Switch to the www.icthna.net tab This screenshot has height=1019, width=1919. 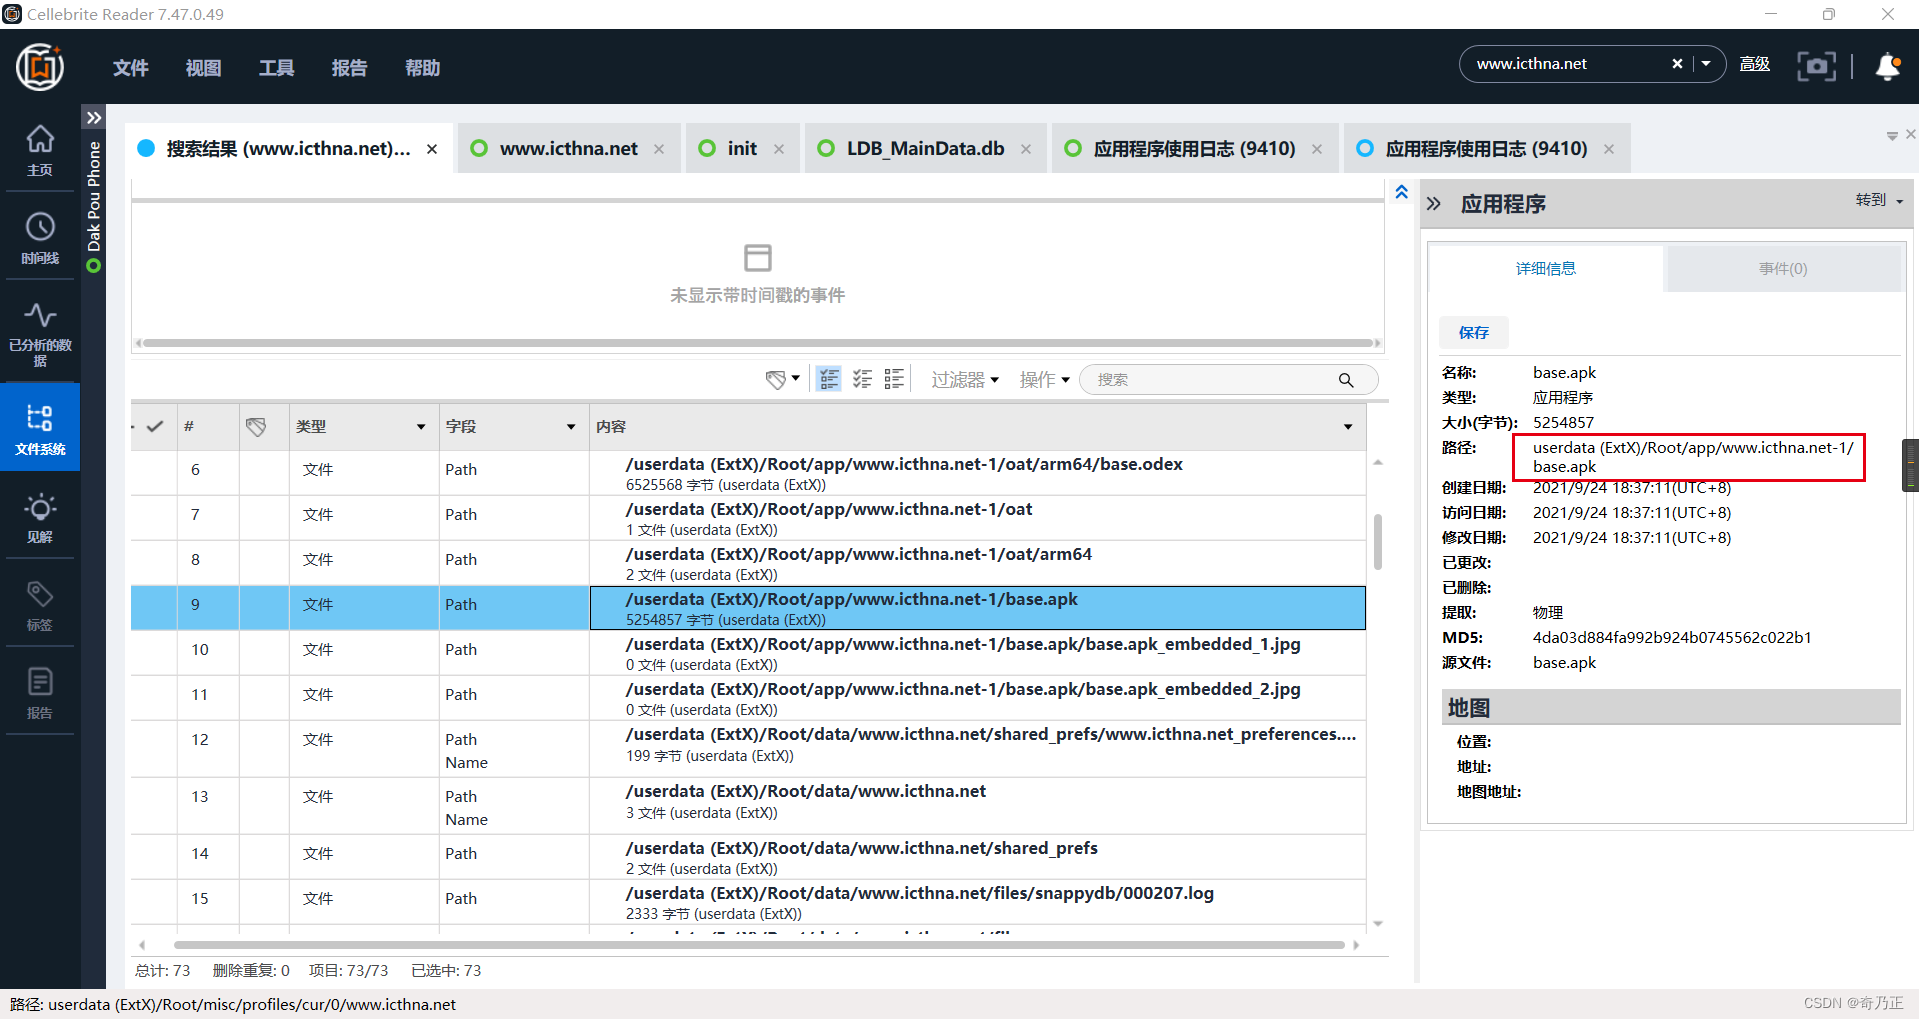(568, 148)
